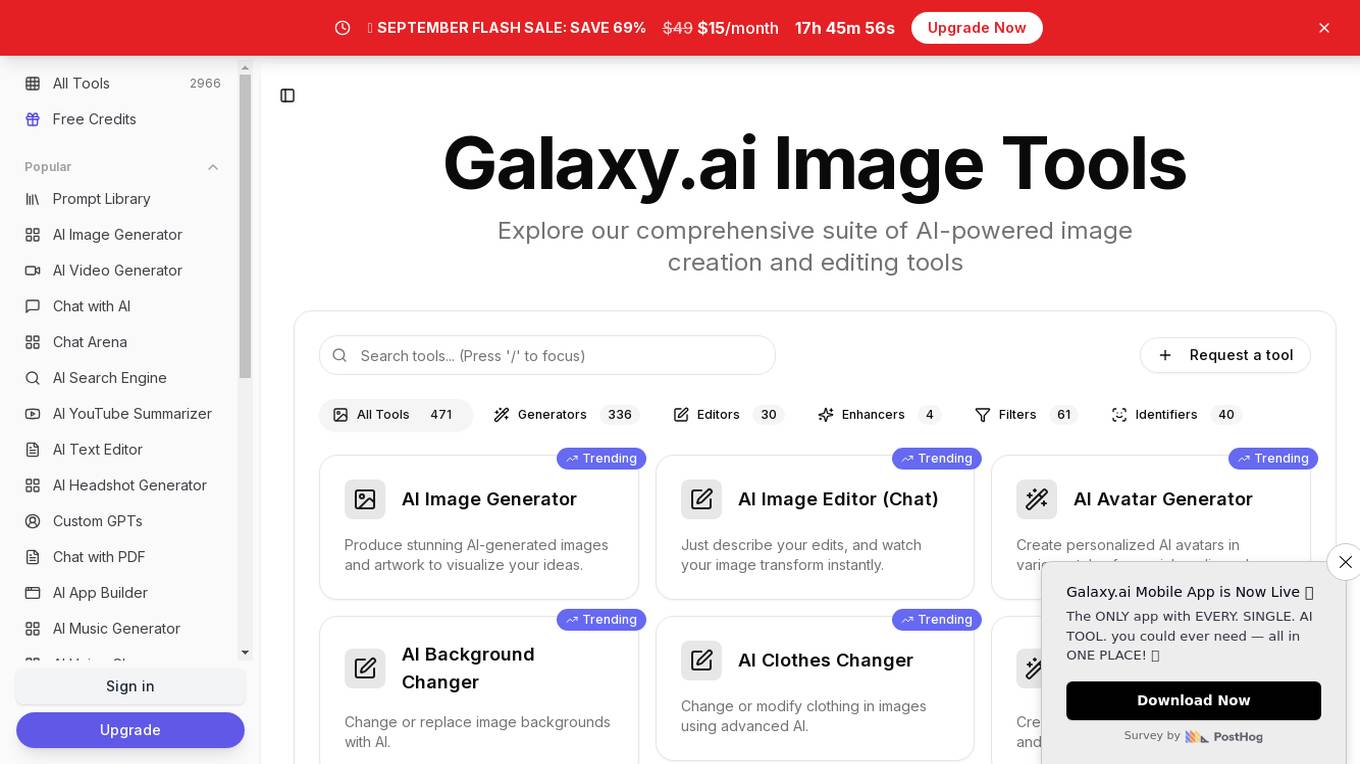Click the AI YouTube Summarizer icon
The height and width of the screenshot is (764, 1360).
point(33,414)
